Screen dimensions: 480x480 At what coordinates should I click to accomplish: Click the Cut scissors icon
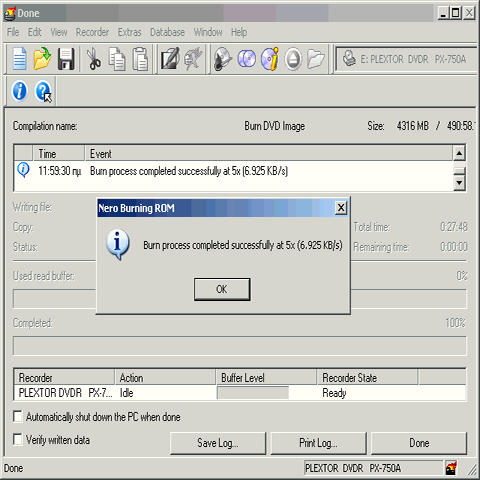point(94,59)
